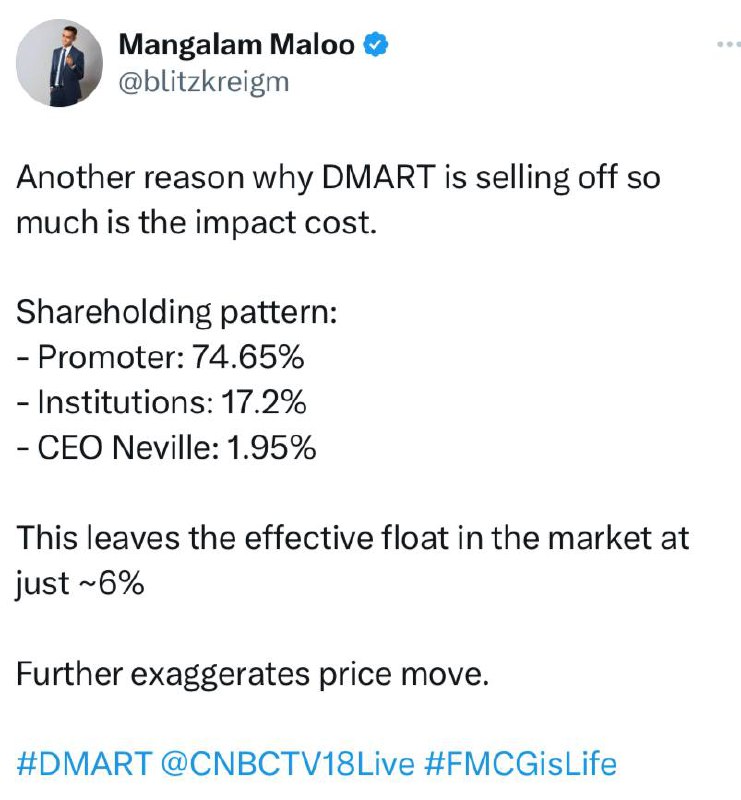The image size is (741, 800).
Task: Click 'Further exaggerates price move.' sentence
Action: [253, 674]
